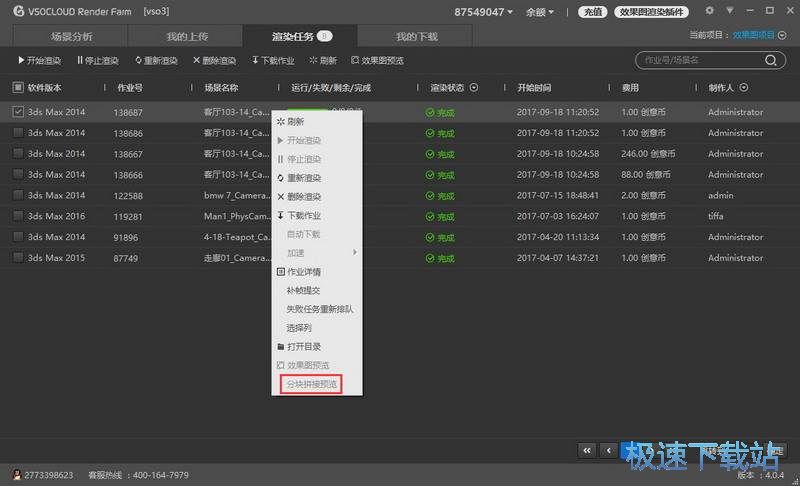Viewport: 800px width, 486px height.
Task: Click the 重新渲染 re-render toolbar button
Action: [156, 60]
